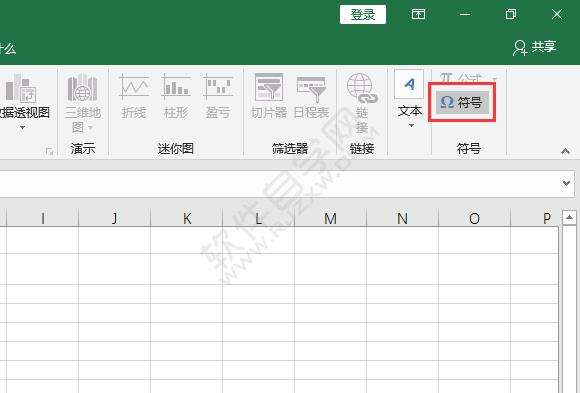
Task: Insert a 盈亏 win/loss sparkline
Action: tap(218, 96)
